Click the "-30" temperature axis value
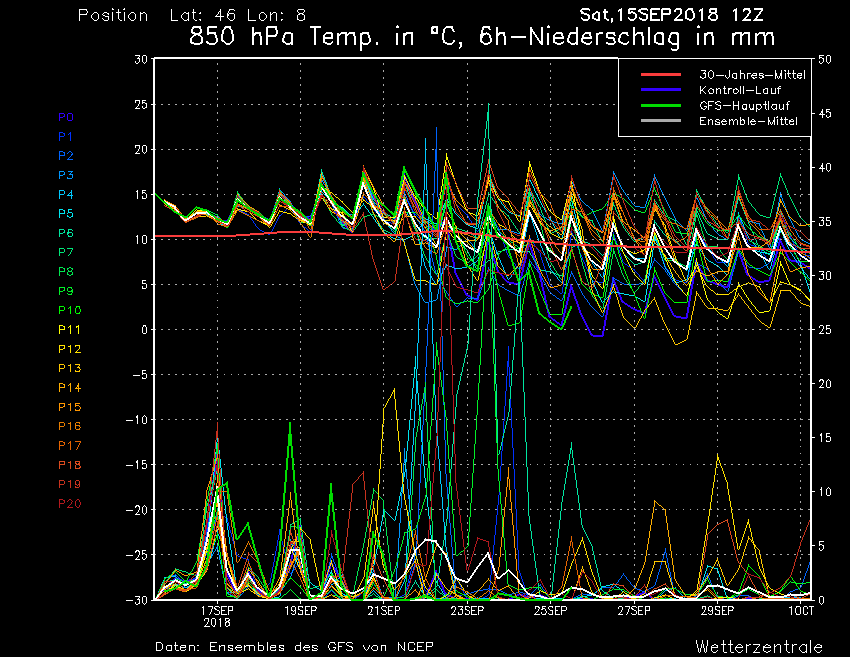Viewport: 850px width, 657px height. click(136, 600)
